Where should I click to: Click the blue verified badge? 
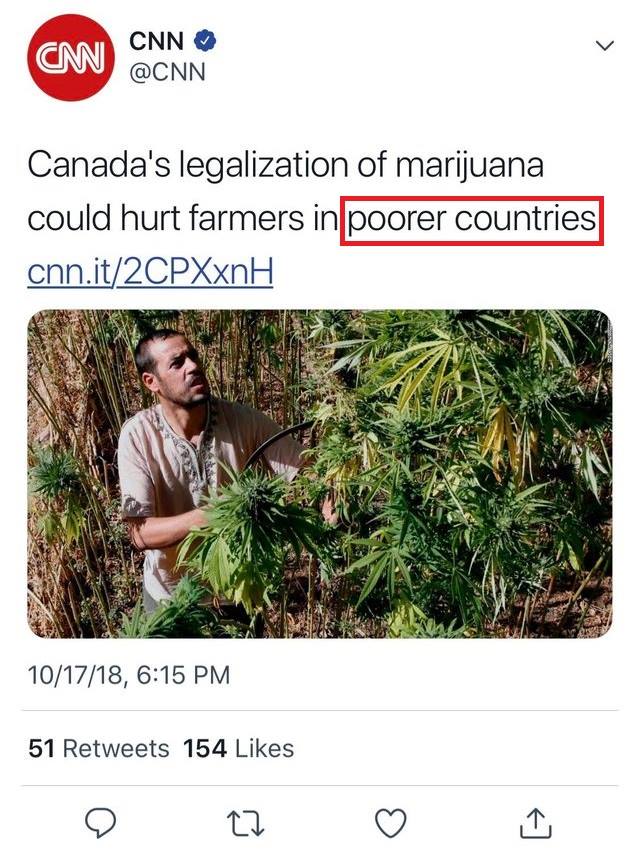click(x=205, y=41)
